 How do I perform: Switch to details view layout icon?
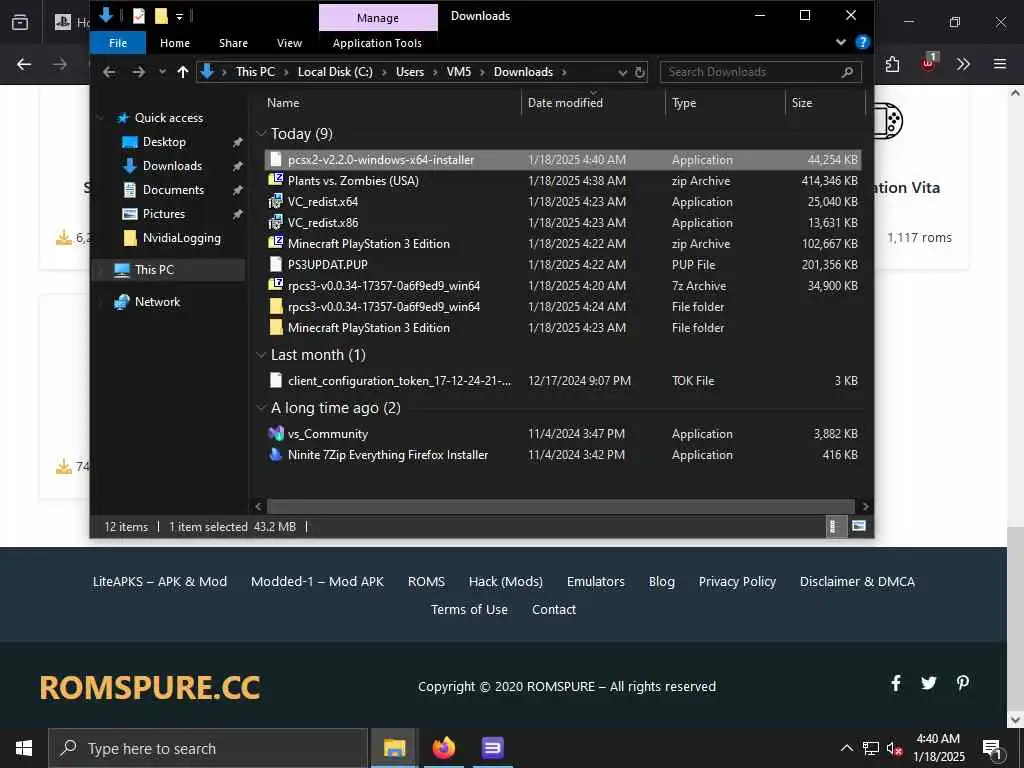point(833,526)
